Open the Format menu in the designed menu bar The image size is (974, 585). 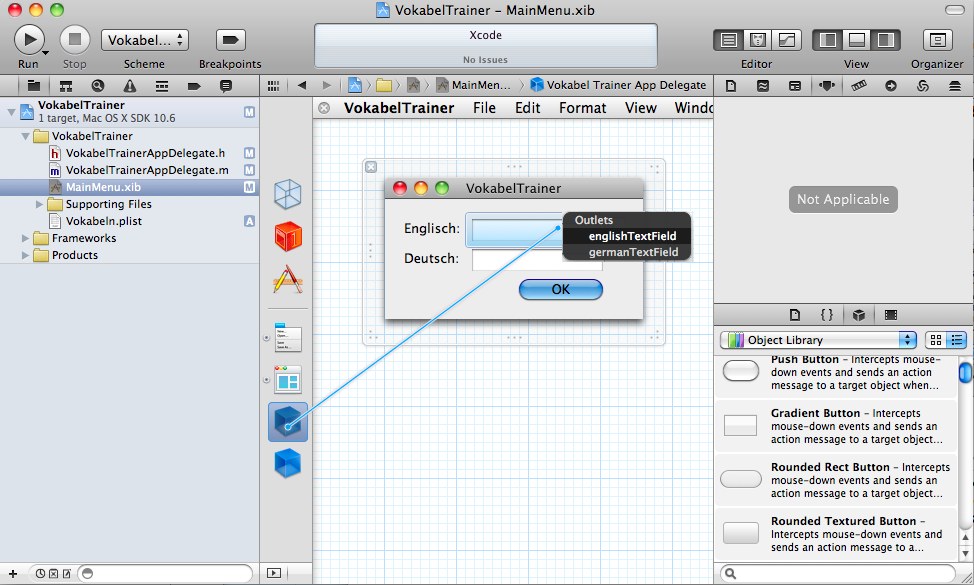(582, 108)
